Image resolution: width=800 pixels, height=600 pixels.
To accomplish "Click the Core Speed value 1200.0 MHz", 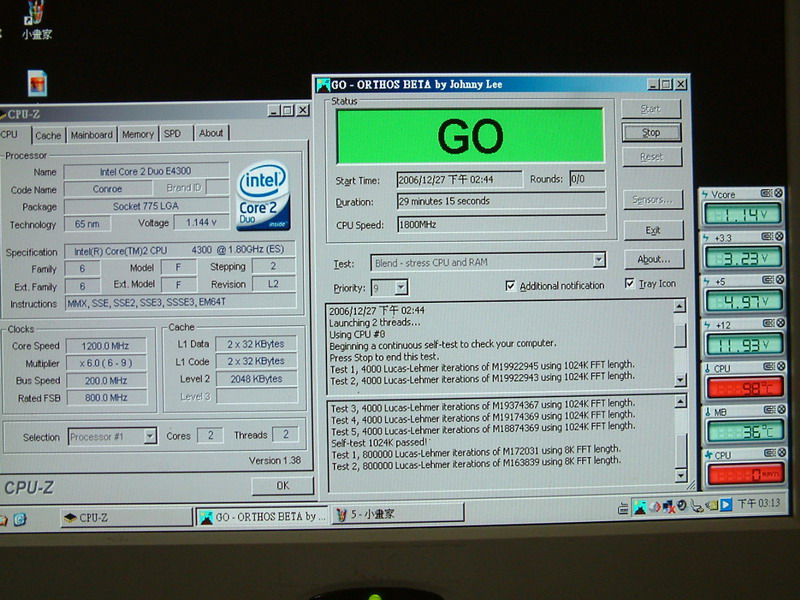I will pyautogui.click(x=106, y=346).
